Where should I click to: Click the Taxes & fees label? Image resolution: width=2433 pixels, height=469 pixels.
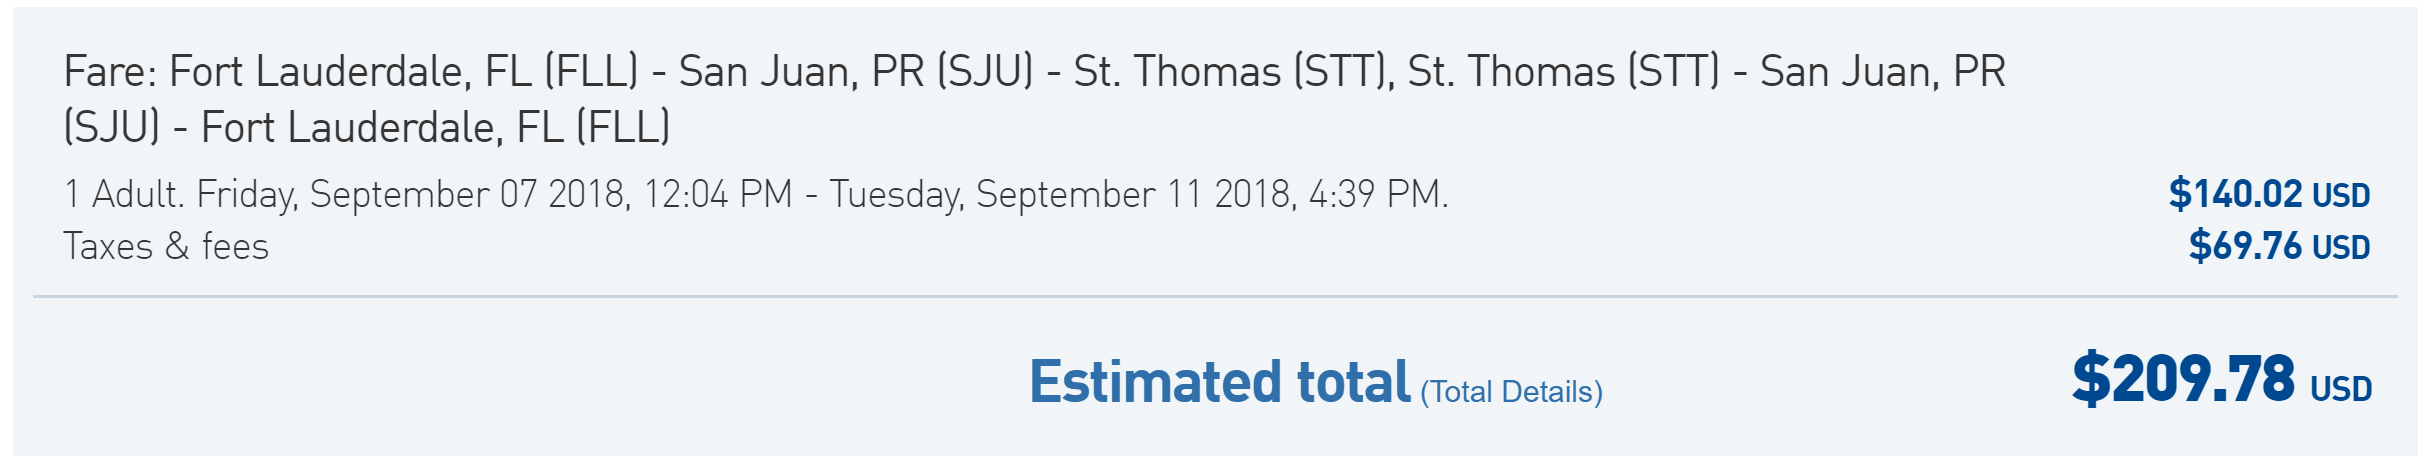(x=166, y=247)
